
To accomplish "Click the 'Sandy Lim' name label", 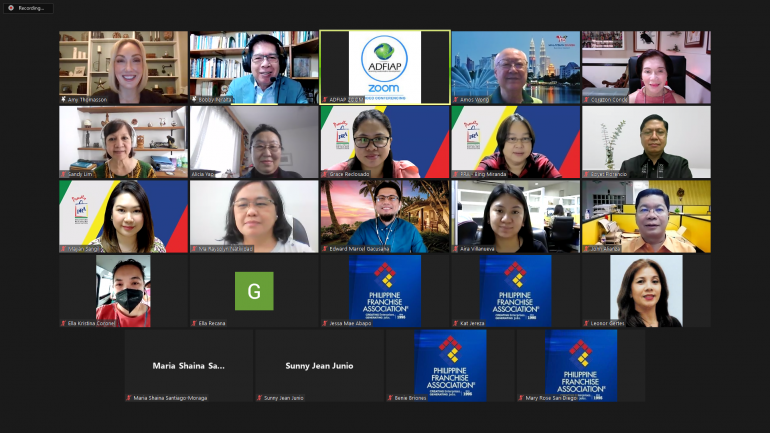I will [x=79, y=174].
